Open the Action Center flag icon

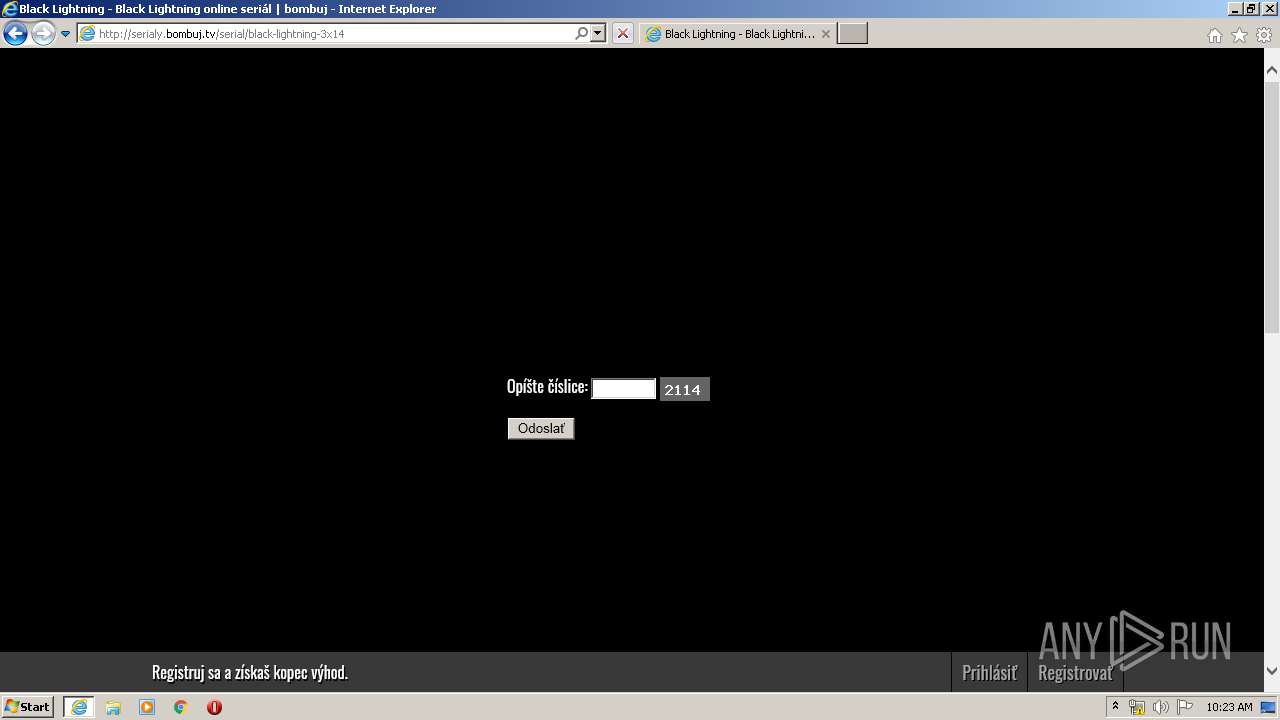click(x=1185, y=707)
